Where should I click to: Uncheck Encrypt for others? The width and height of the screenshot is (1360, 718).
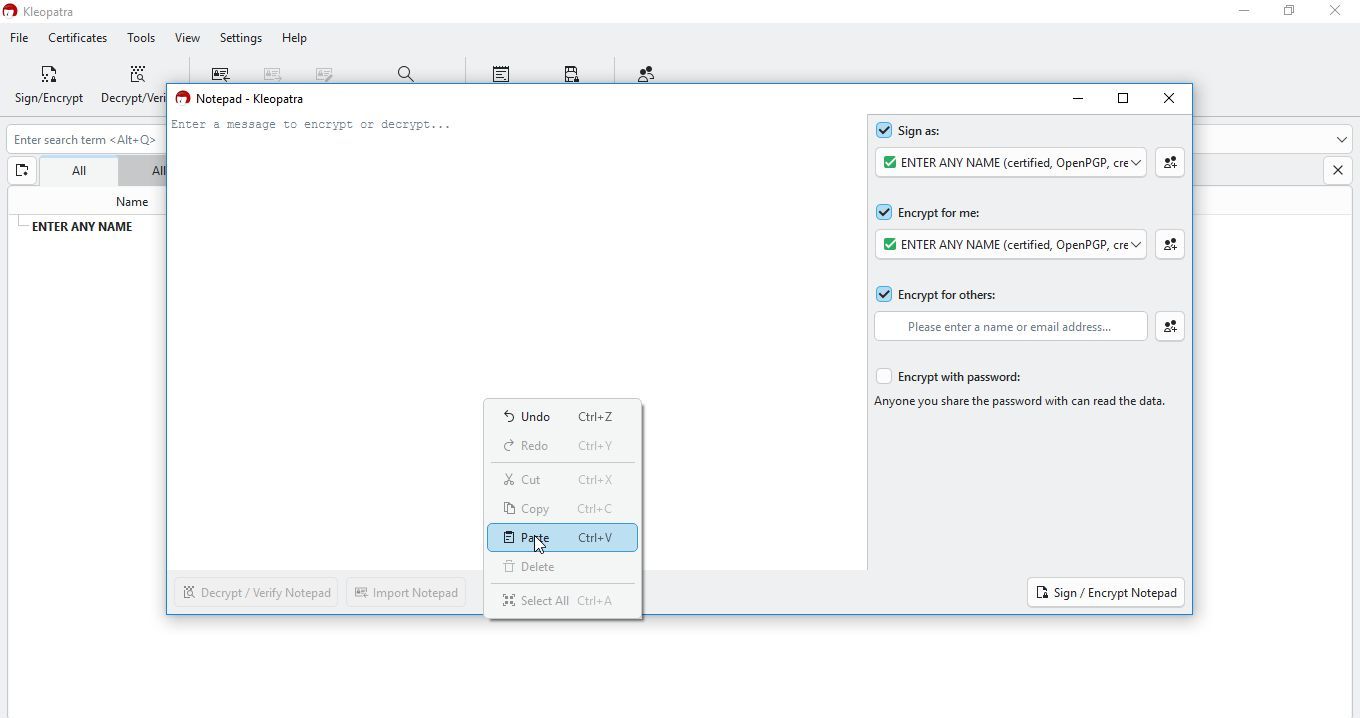884,295
